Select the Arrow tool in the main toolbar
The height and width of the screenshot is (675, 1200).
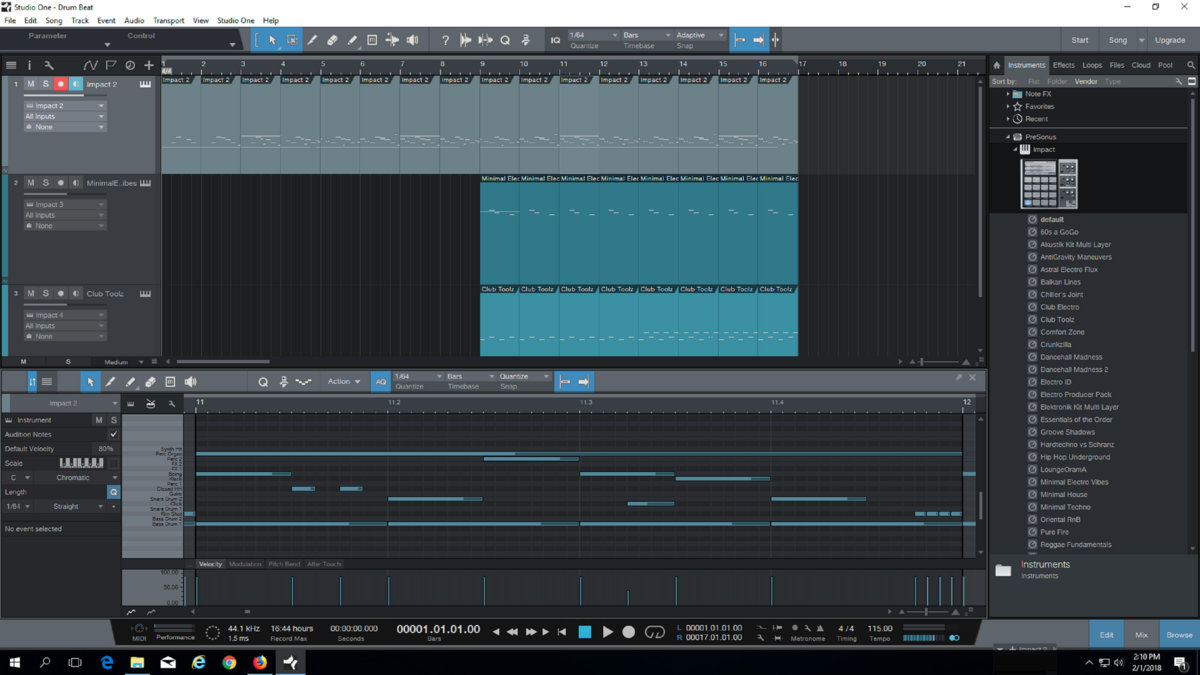coord(272,40)
